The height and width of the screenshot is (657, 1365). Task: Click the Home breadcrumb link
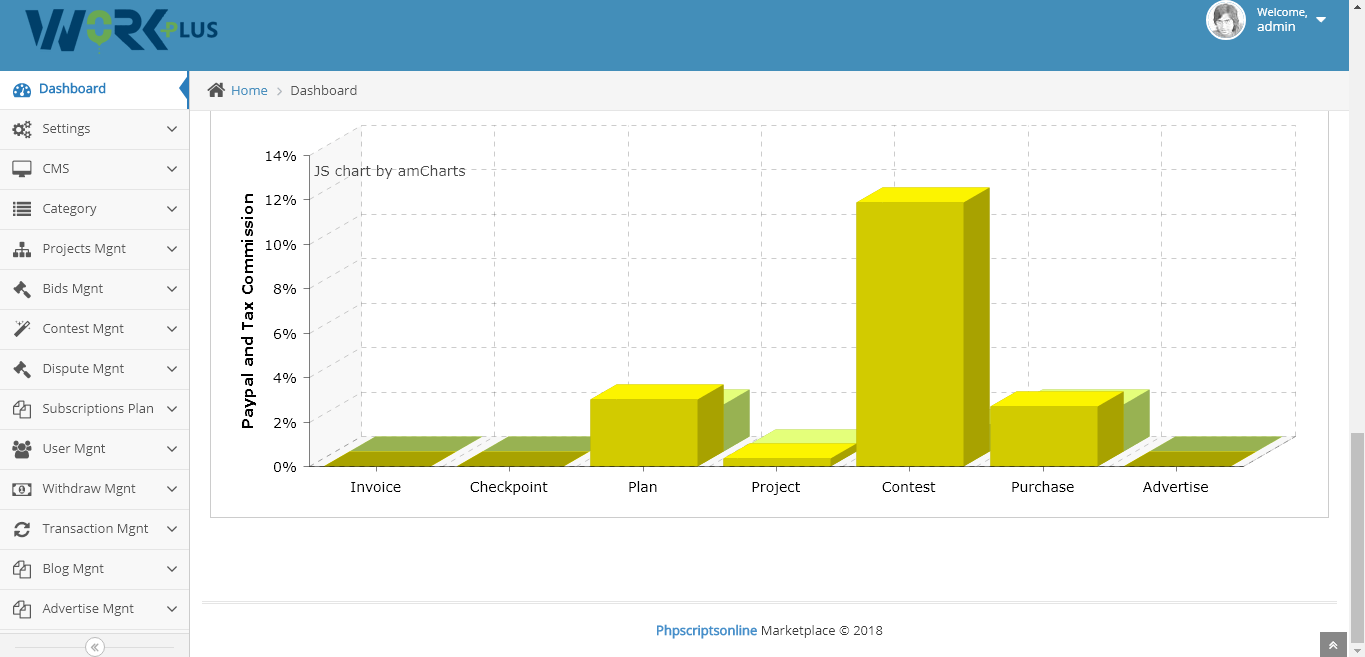point(249,90)
